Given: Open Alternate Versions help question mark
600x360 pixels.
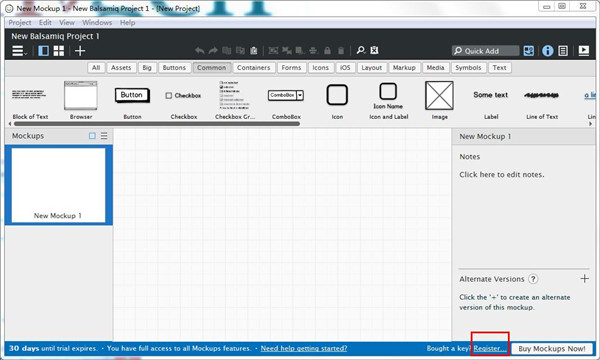Looking at the screenshot, I should click(x=533, y=279).
